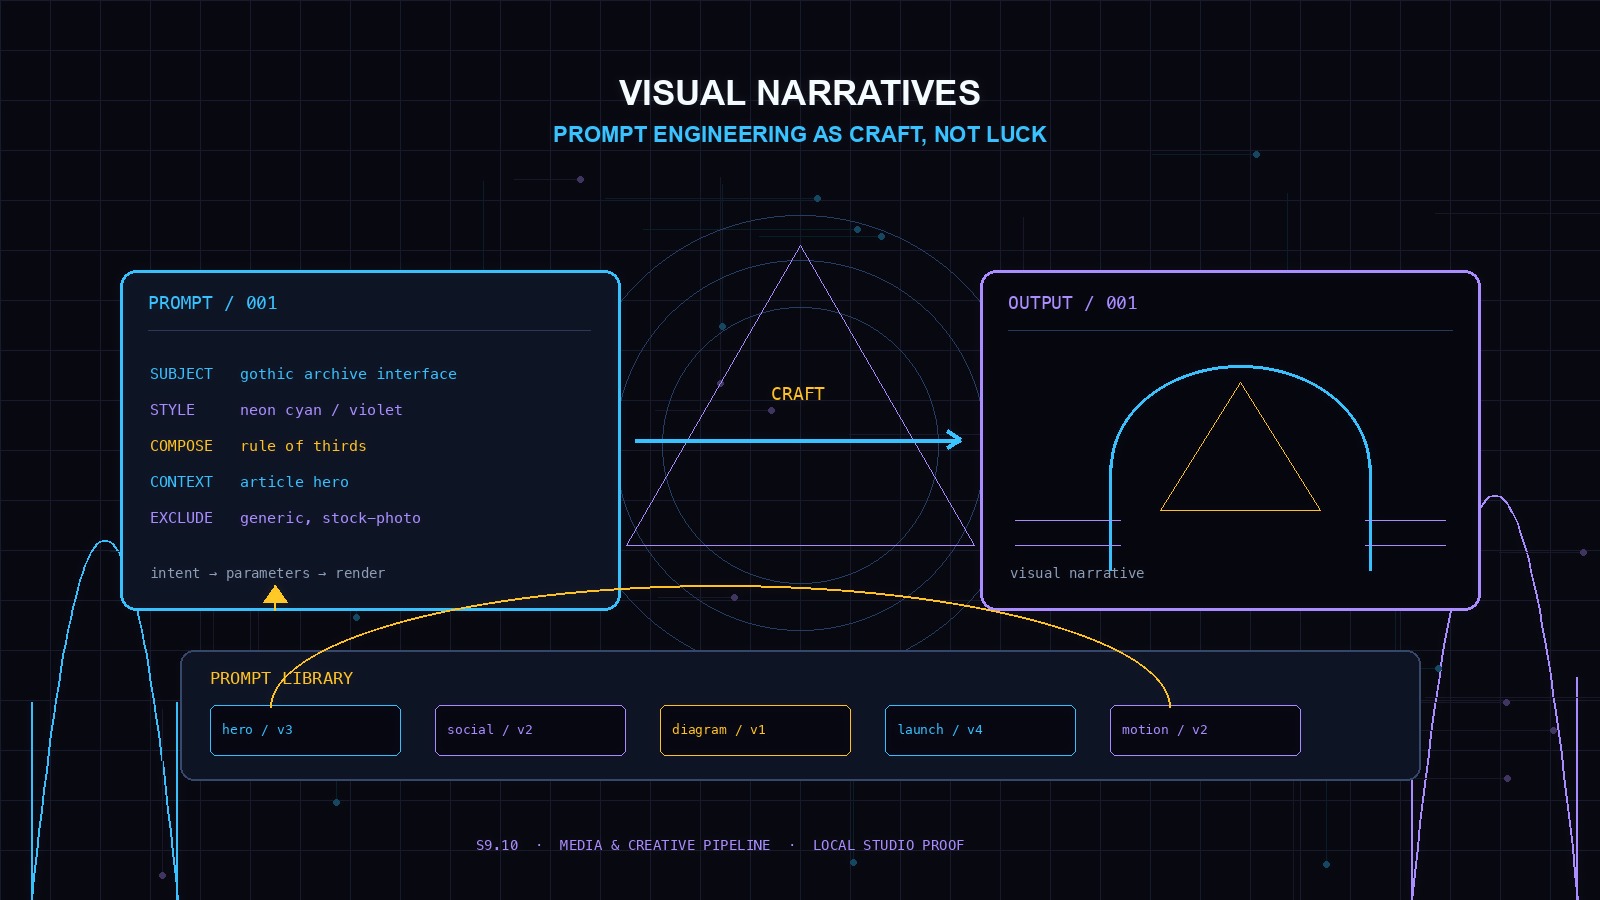Click the 'OUTPUT / 001' panel header

click(1072, 303)
